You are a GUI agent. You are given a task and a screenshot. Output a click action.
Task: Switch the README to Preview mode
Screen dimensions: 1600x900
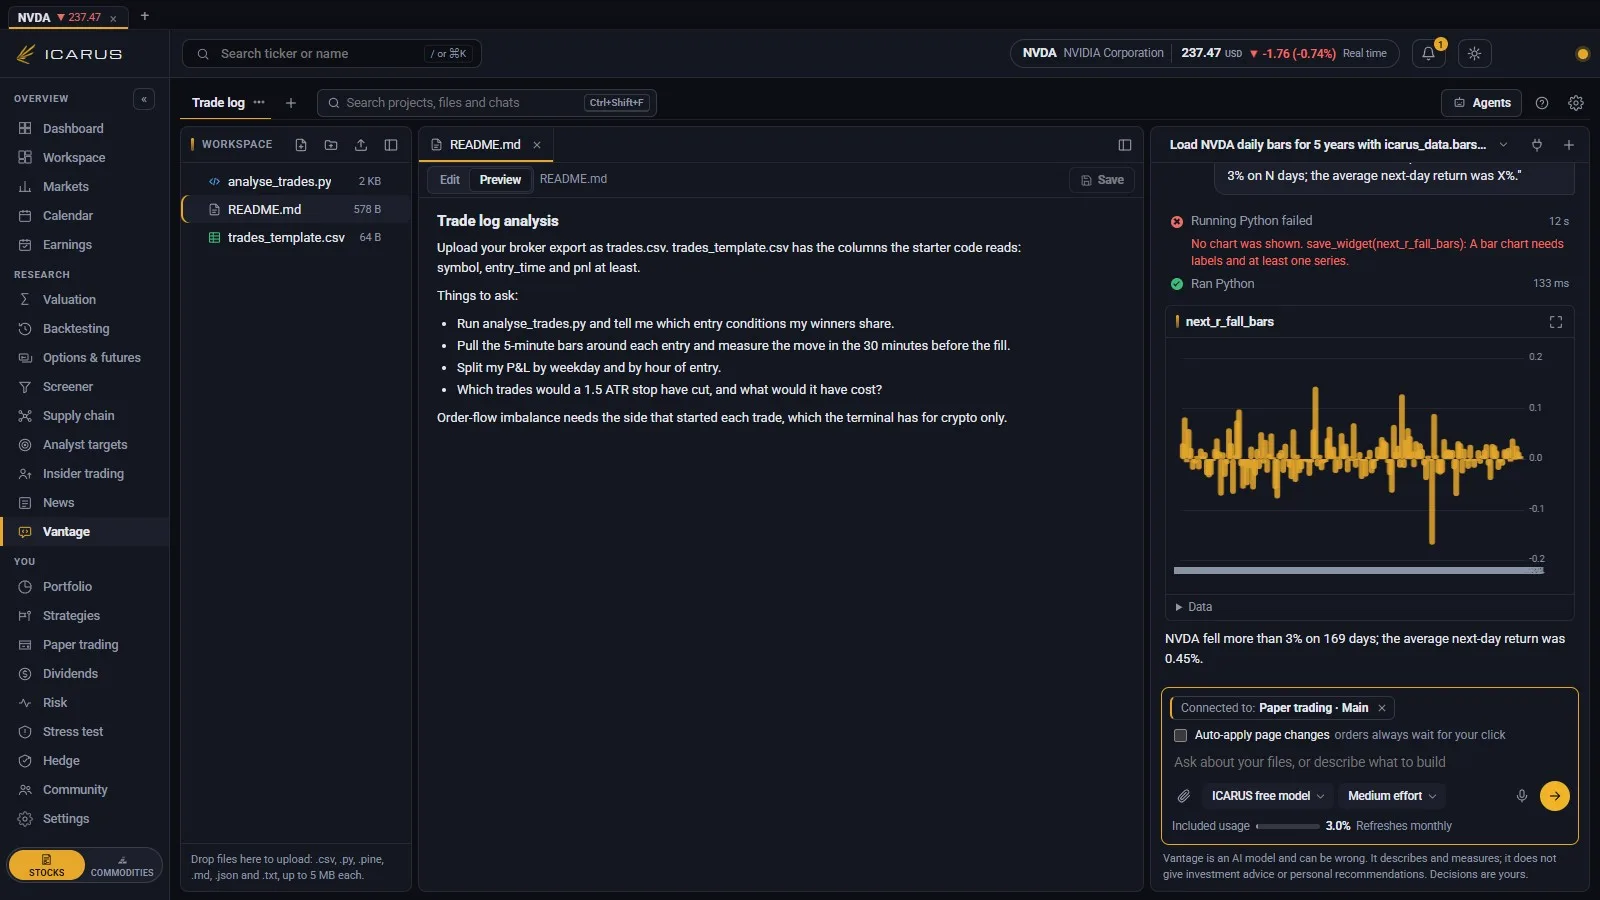(x=500, y=180)
